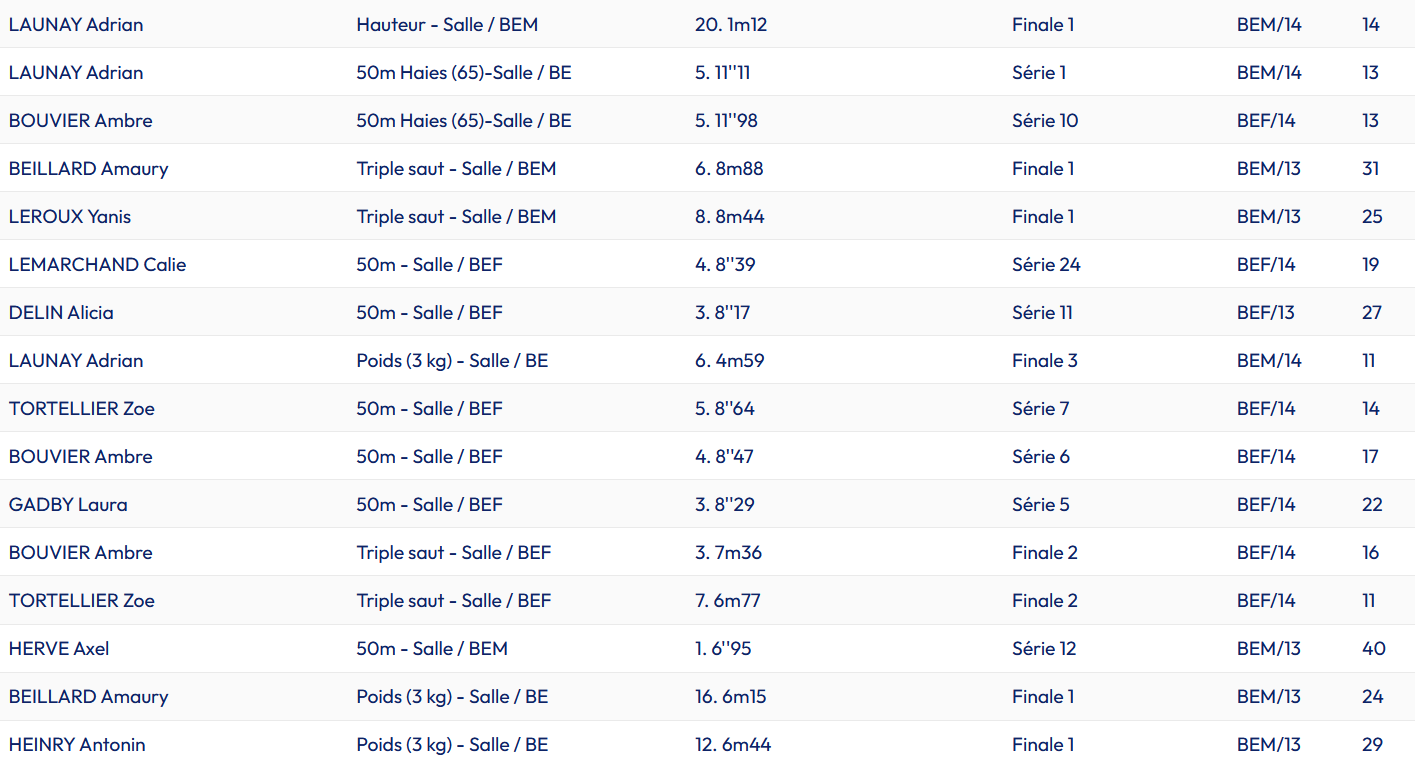Viewport: 1415px width, 768px height.
Task: Click the 3. 7m36 Triple saut result
Action: coord(728,553)
